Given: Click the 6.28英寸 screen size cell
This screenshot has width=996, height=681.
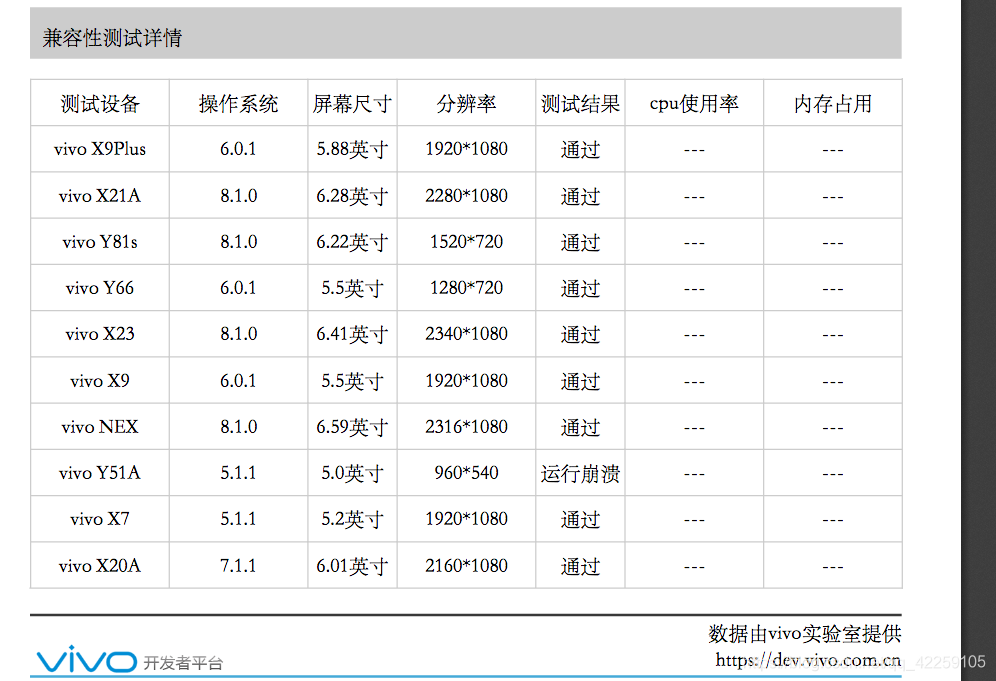Looking at the screenshot, I should click(352, 196).
